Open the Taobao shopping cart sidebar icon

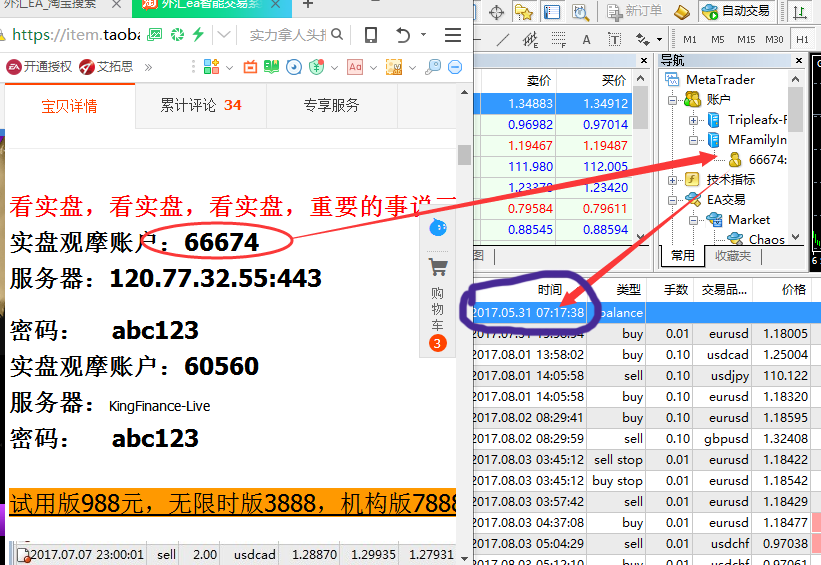pyautogui.click(x=438, y=267)
